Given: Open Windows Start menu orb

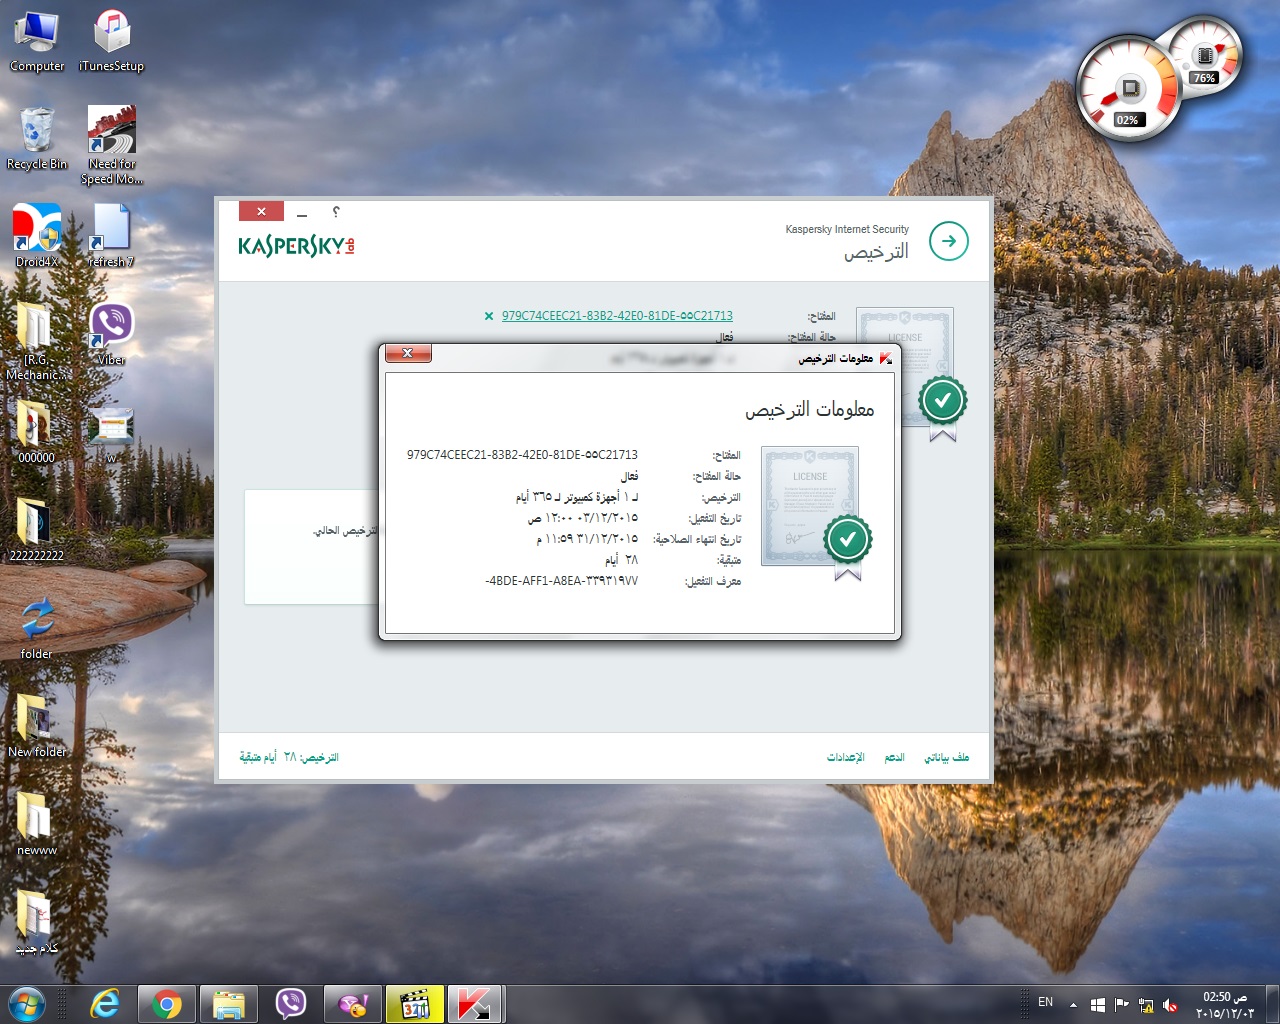Looking at the screenshot, I should [x=27, y=1004].
